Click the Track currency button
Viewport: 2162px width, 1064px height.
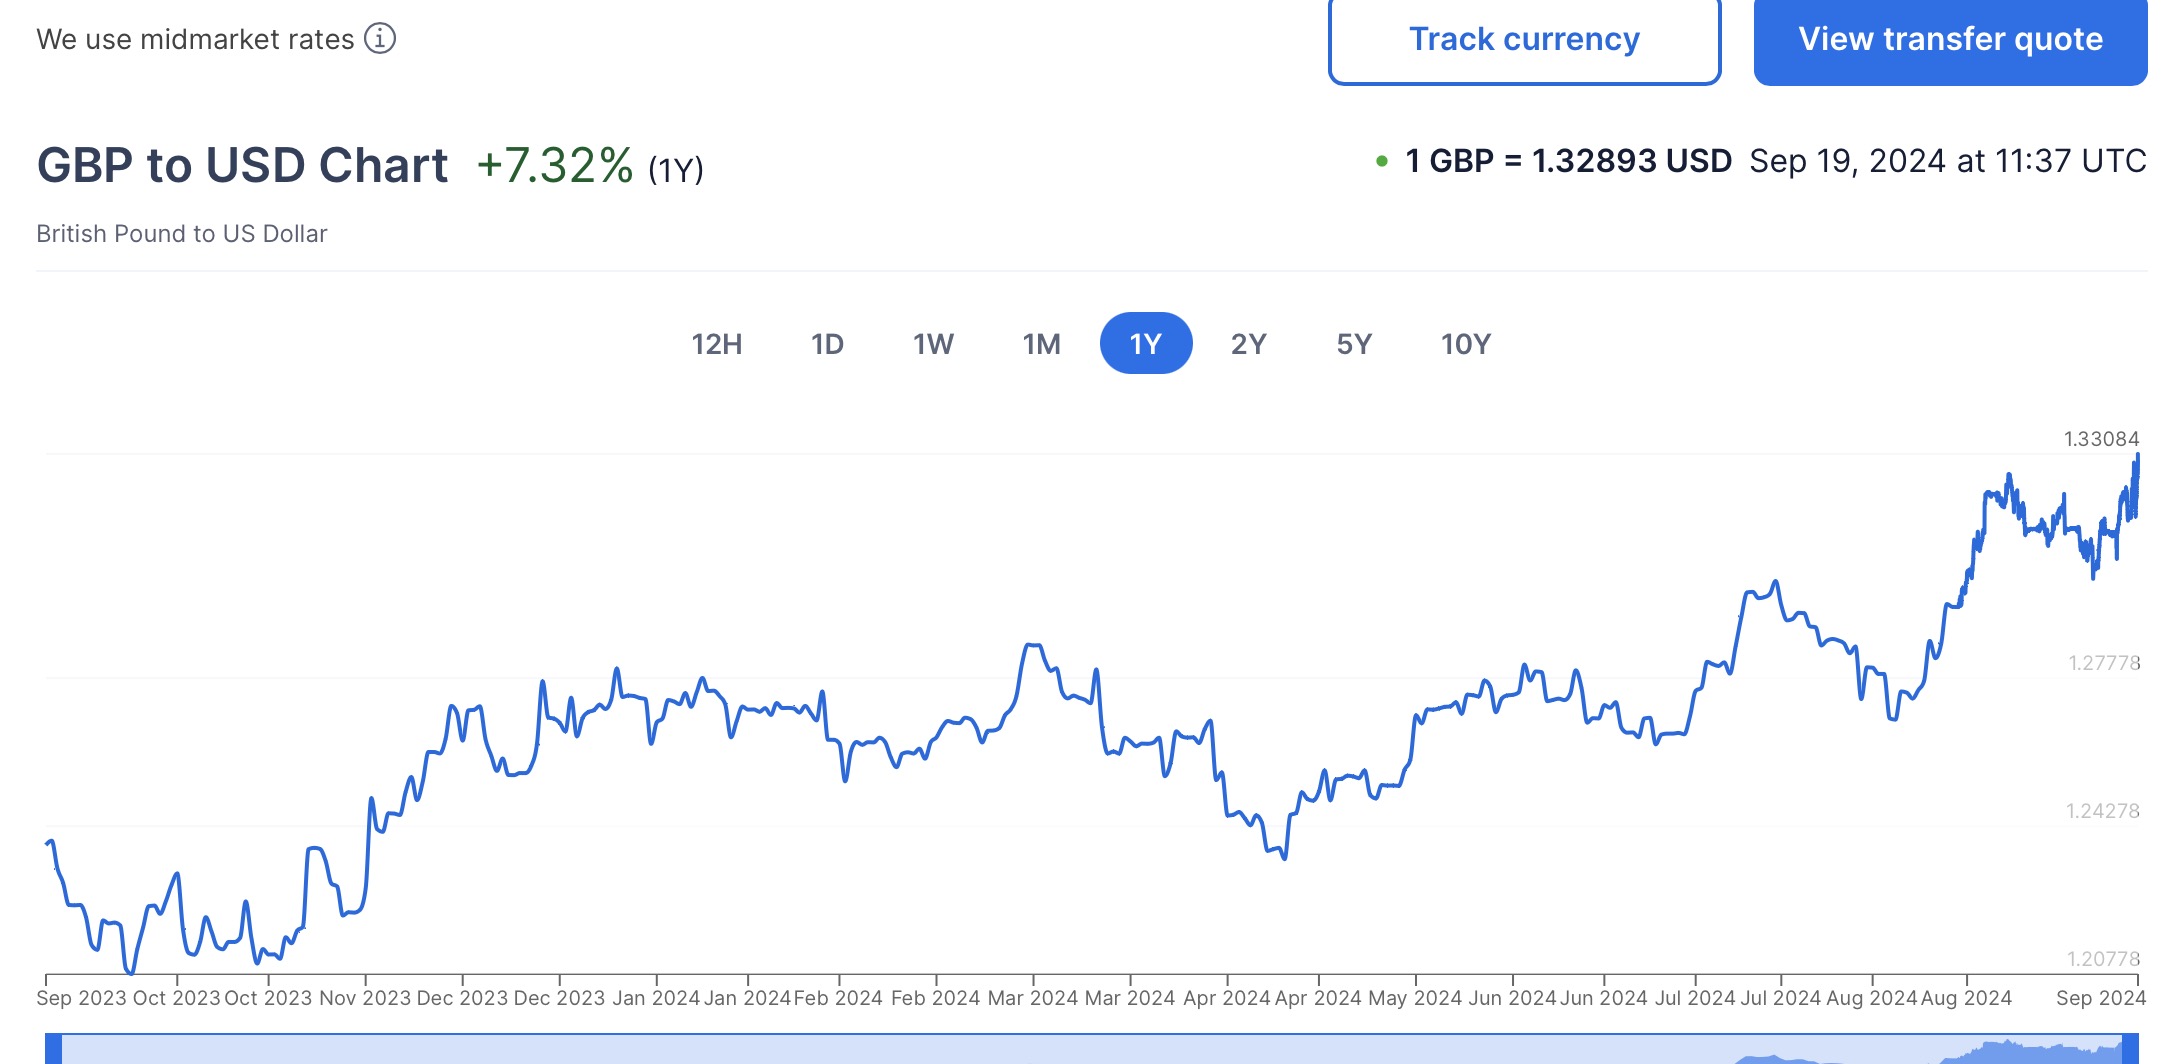coord(1523,40)
